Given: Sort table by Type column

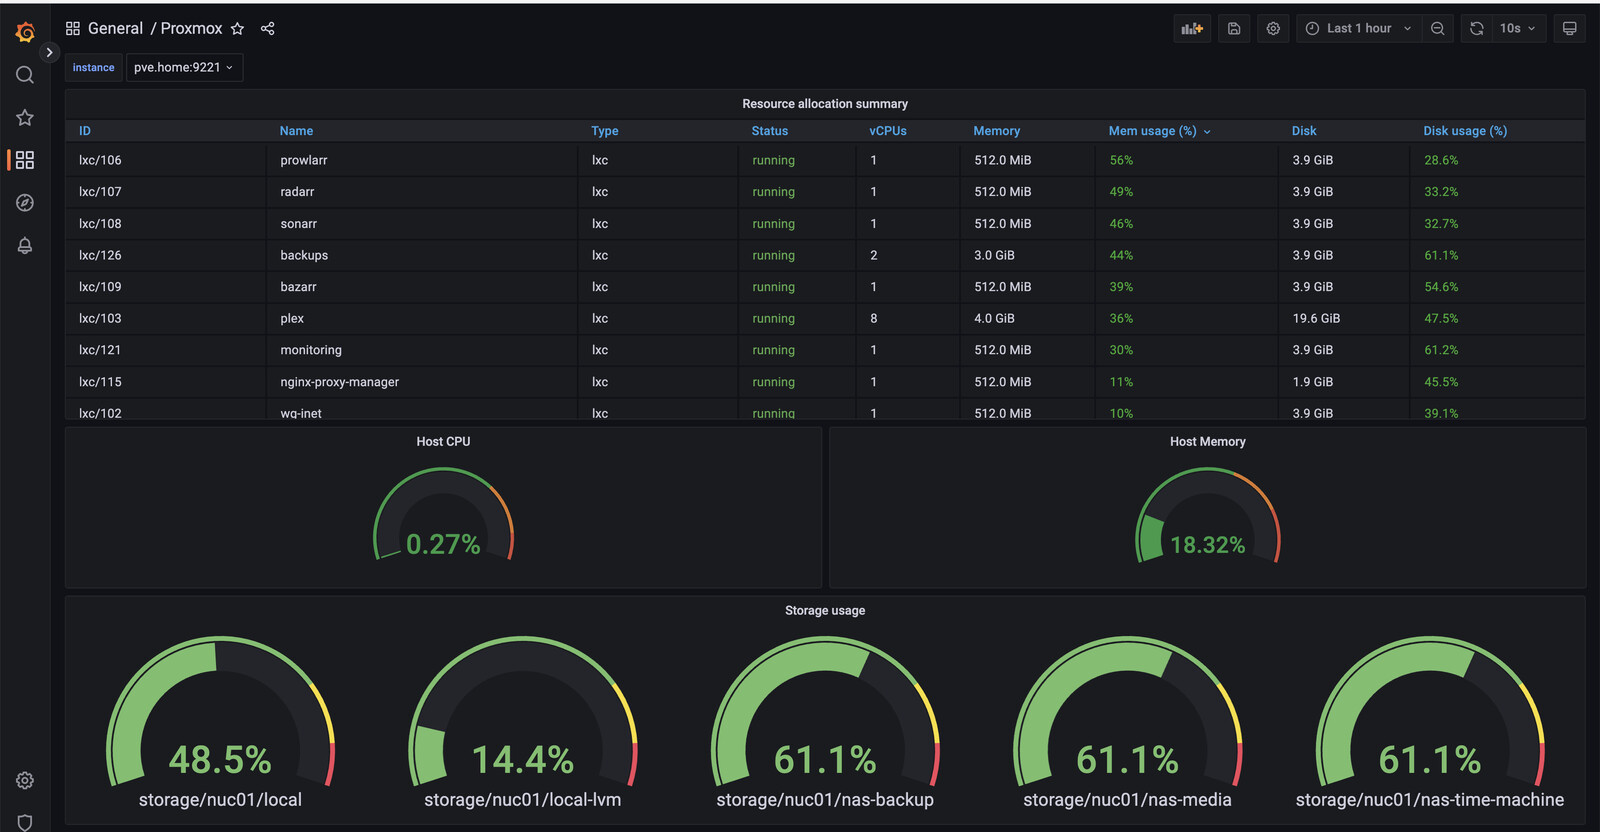Looking at the screenshot, I should pos(604,131).
